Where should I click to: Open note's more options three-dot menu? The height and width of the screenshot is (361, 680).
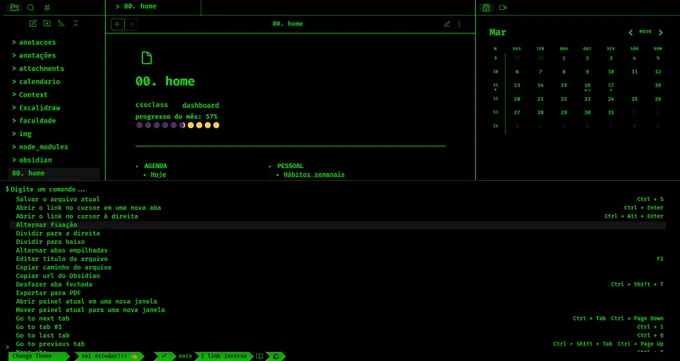coord(460,24)
